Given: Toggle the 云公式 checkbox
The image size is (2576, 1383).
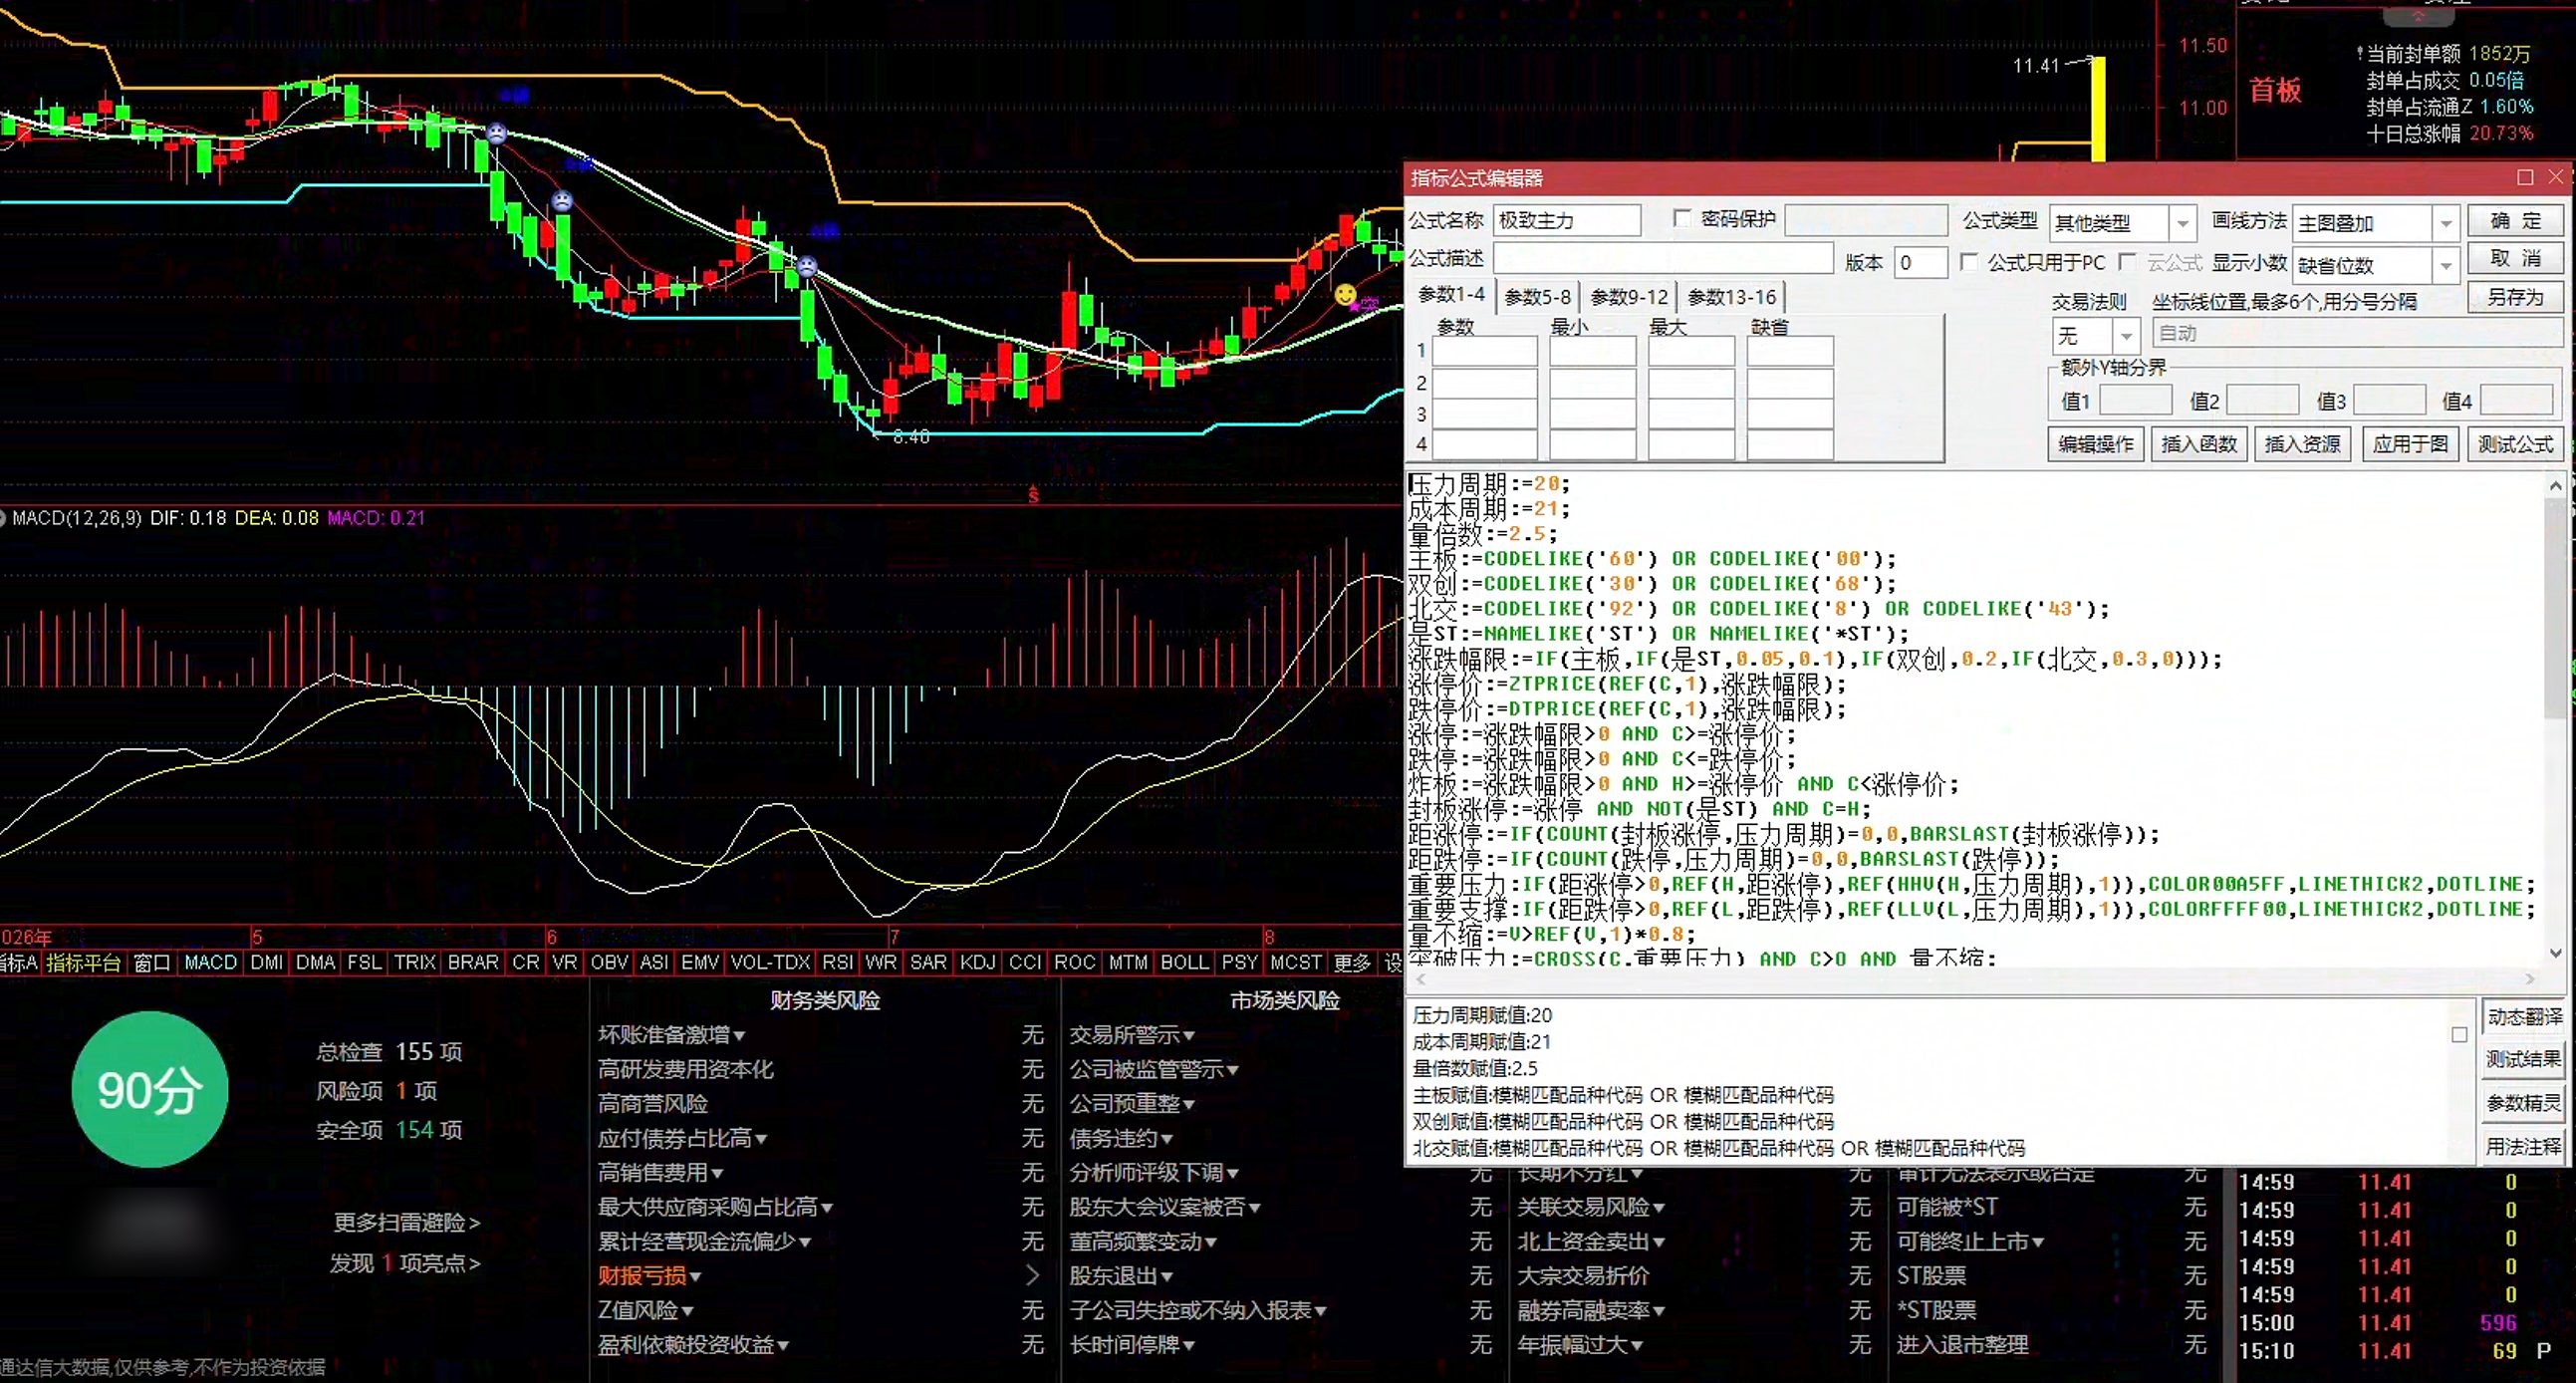Looking at the screenshot, I should point(2127,262).
